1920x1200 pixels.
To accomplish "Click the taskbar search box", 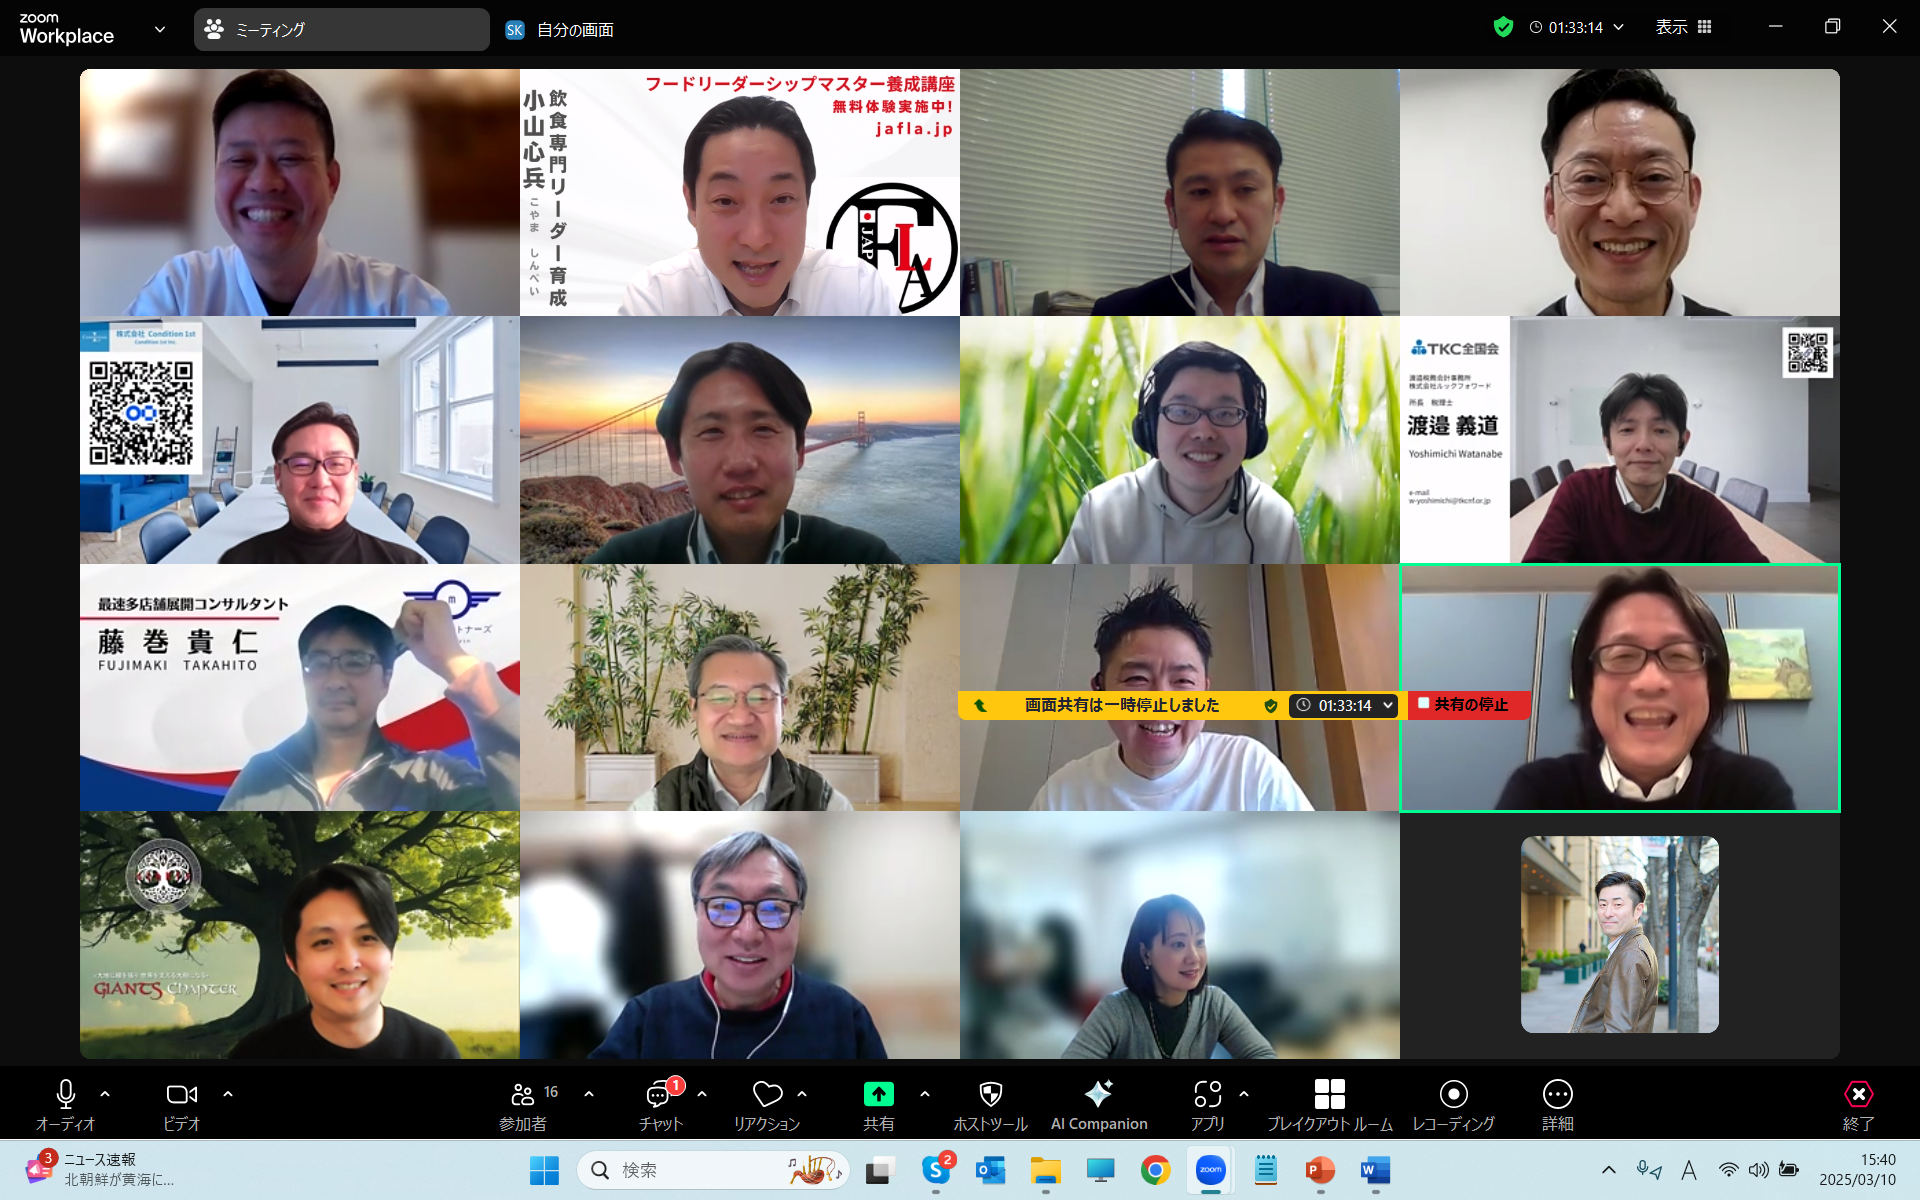I will 713,1170.
